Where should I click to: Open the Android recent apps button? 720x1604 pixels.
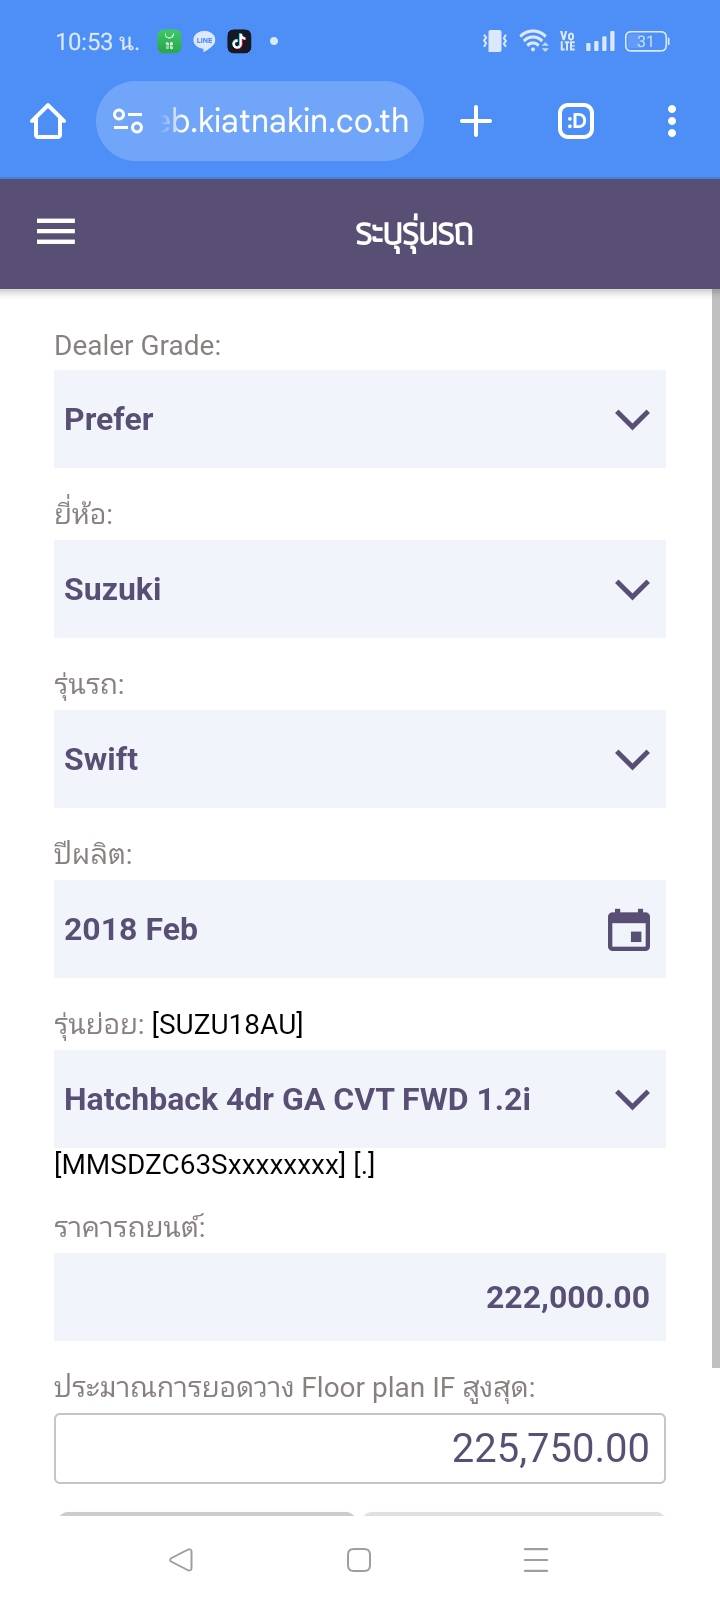pos(536,1560)
